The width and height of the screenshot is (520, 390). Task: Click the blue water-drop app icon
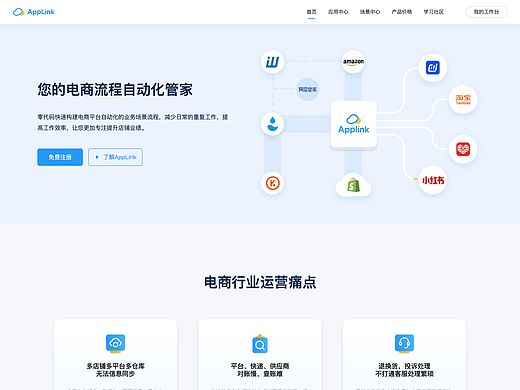point(272,124)
